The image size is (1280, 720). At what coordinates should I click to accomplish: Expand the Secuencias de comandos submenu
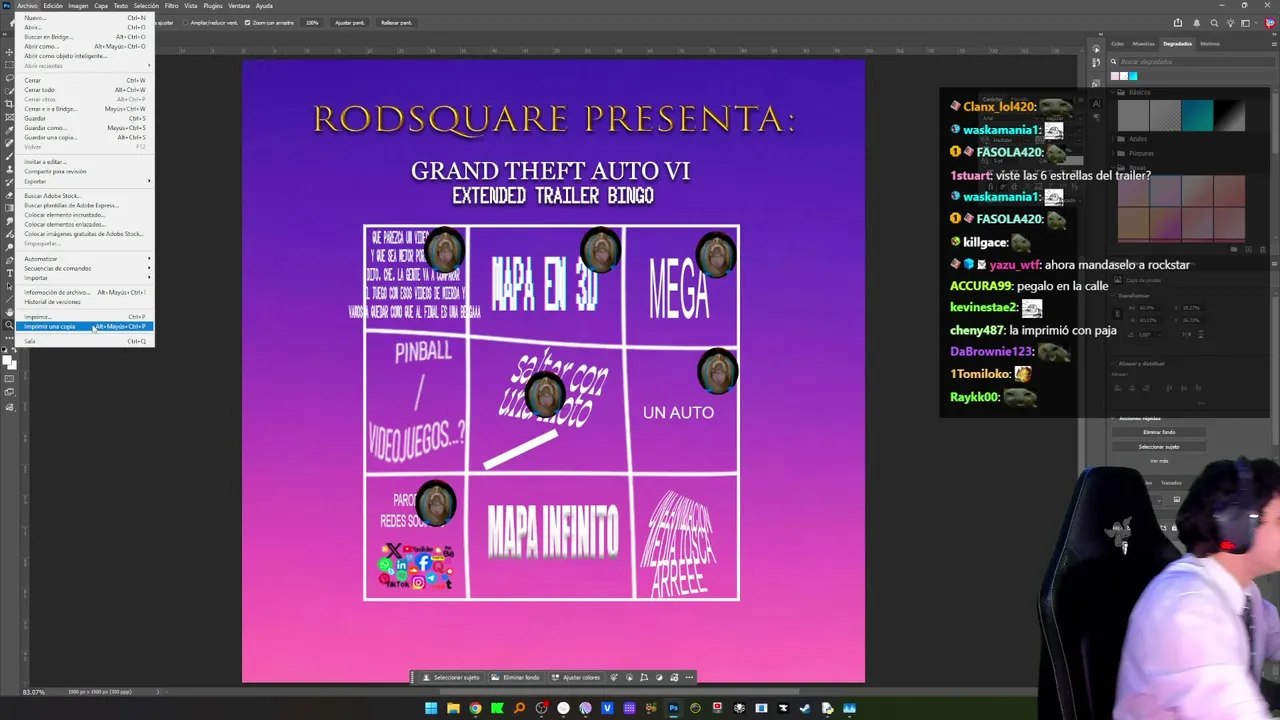click(x=87, y=268)
